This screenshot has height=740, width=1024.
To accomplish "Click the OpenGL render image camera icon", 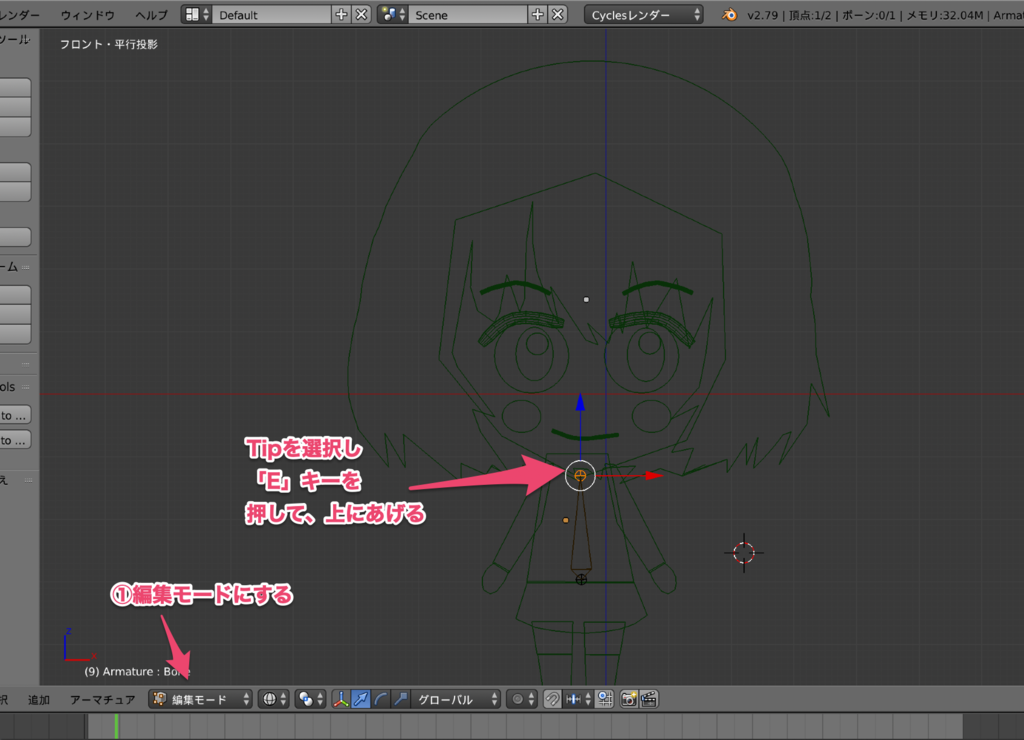I will tap(629, 700).
